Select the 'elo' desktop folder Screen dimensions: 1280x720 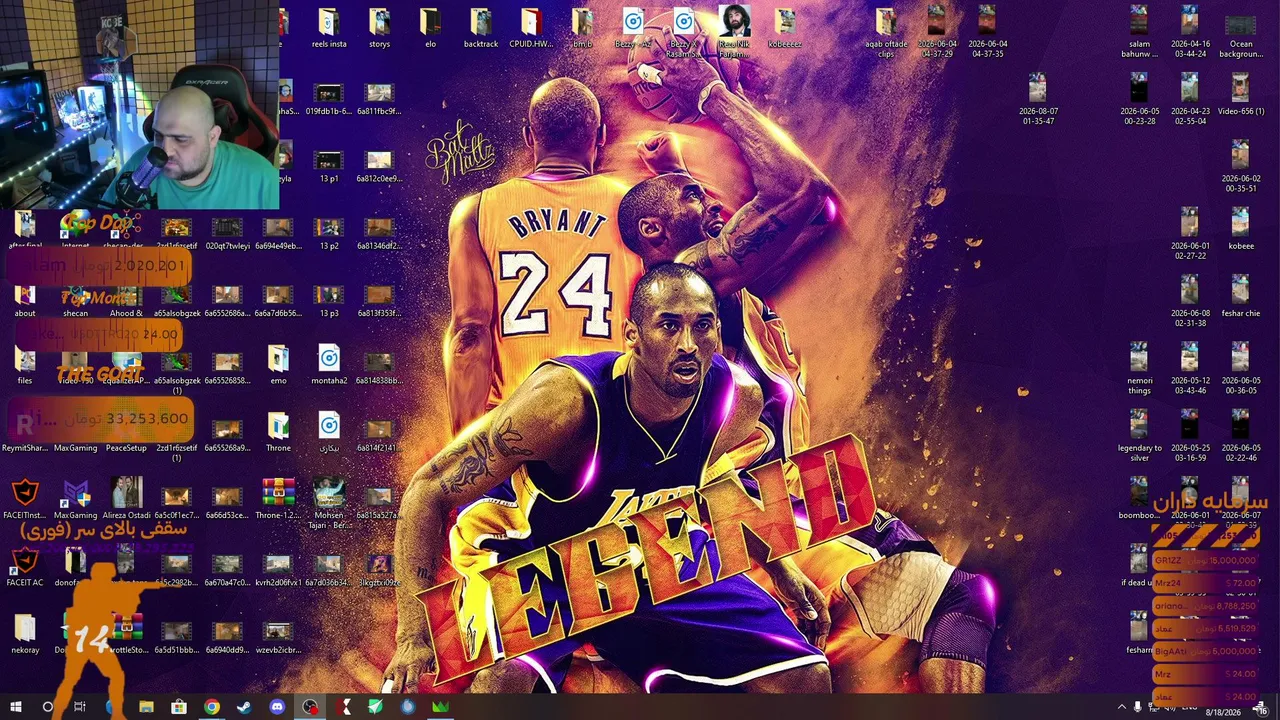pos(430,29)
